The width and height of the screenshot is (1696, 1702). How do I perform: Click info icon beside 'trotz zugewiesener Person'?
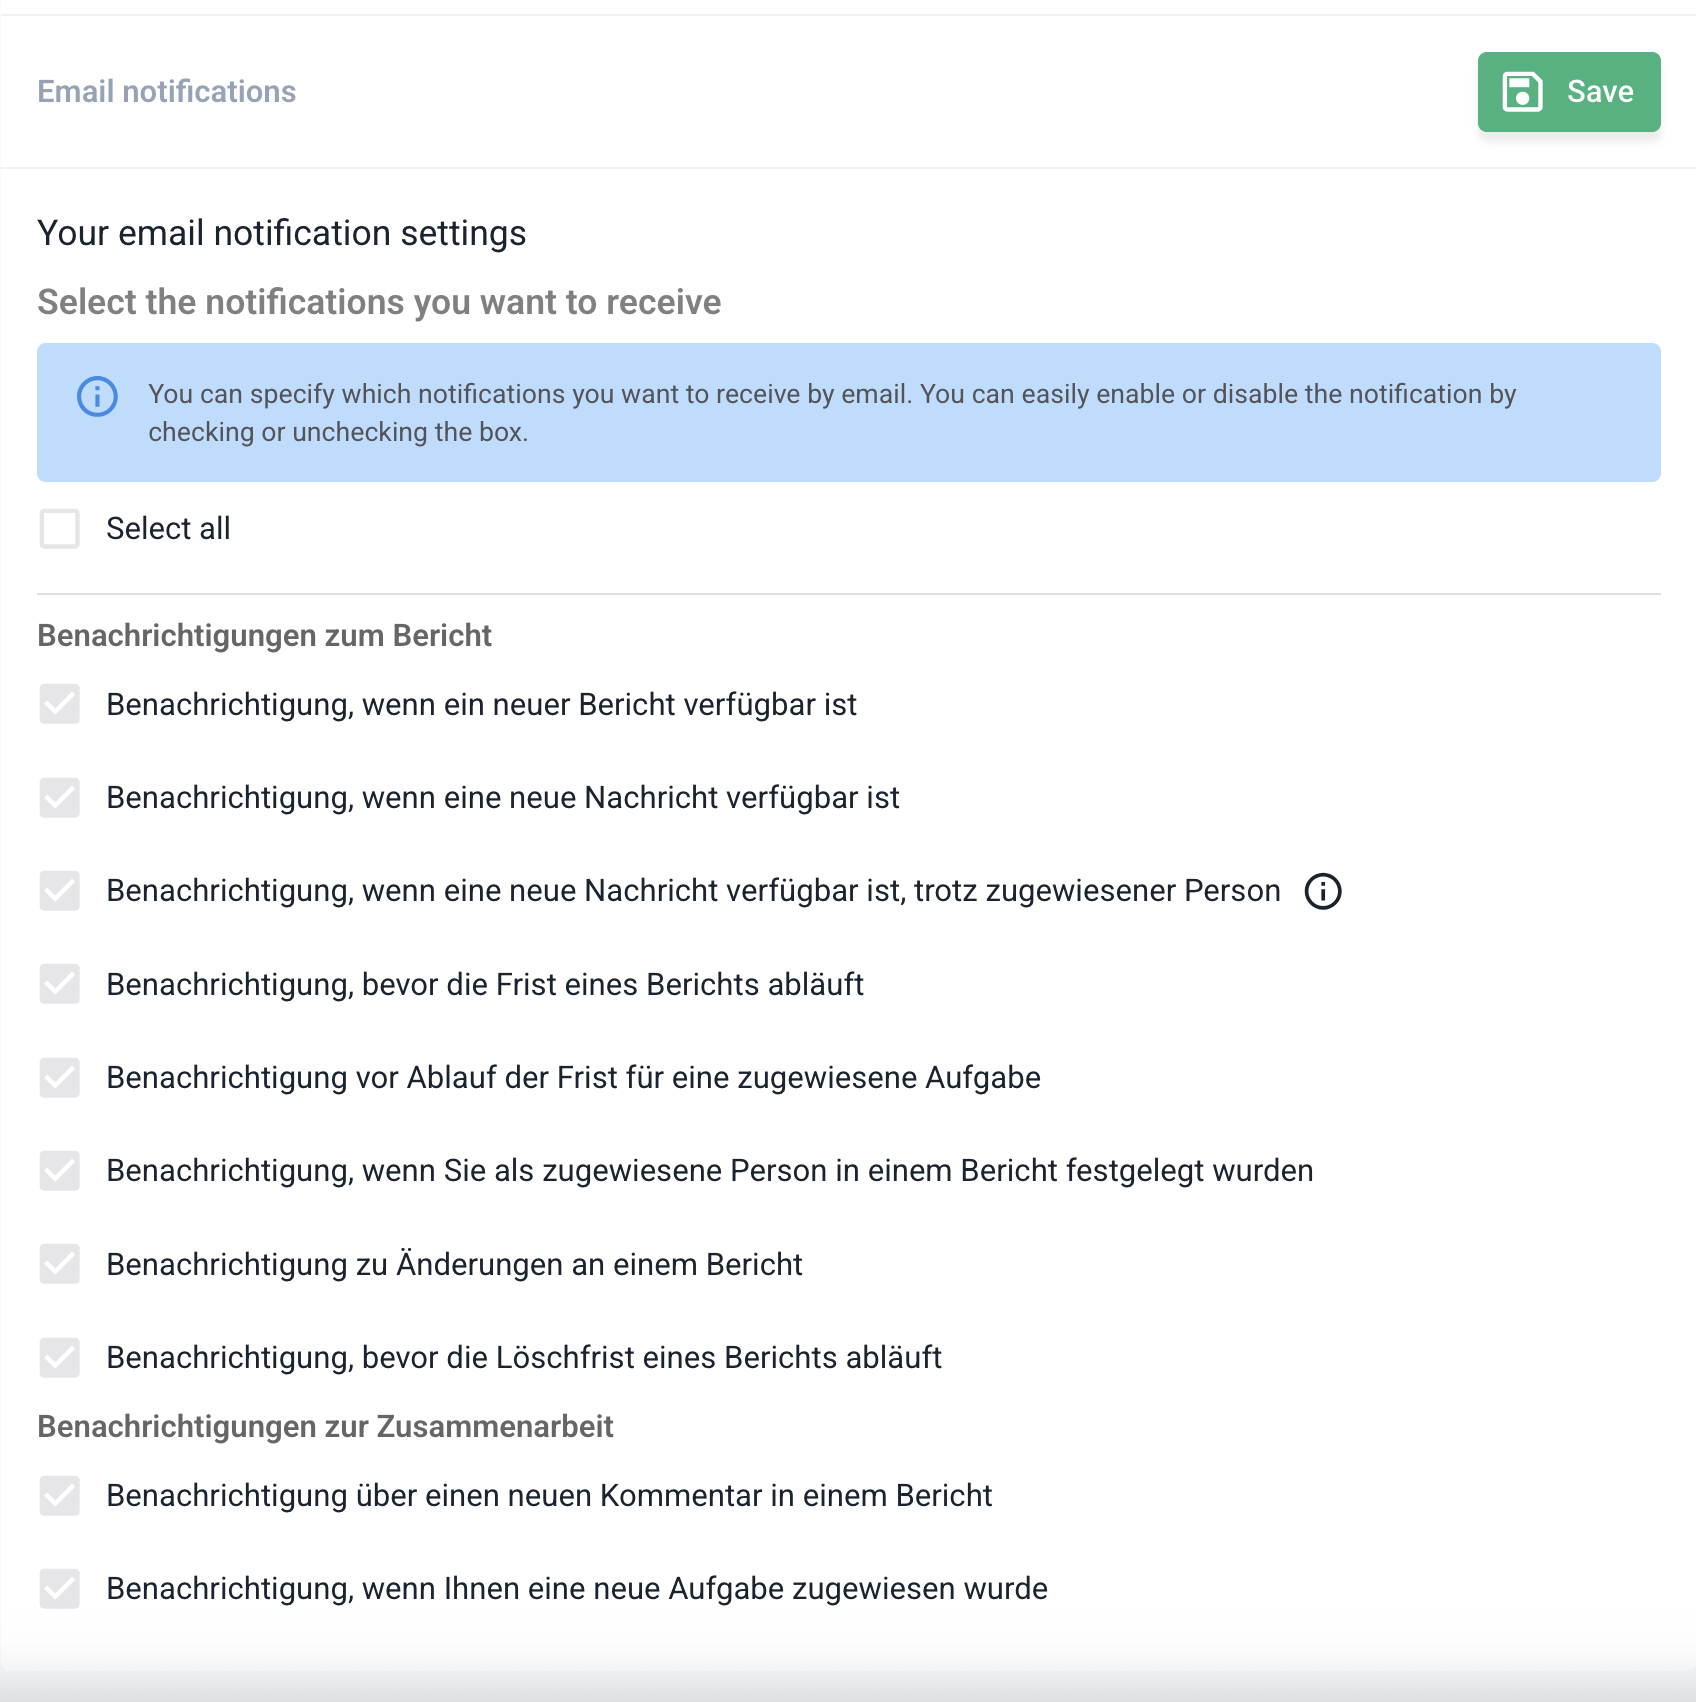(x=1322, y=891)
